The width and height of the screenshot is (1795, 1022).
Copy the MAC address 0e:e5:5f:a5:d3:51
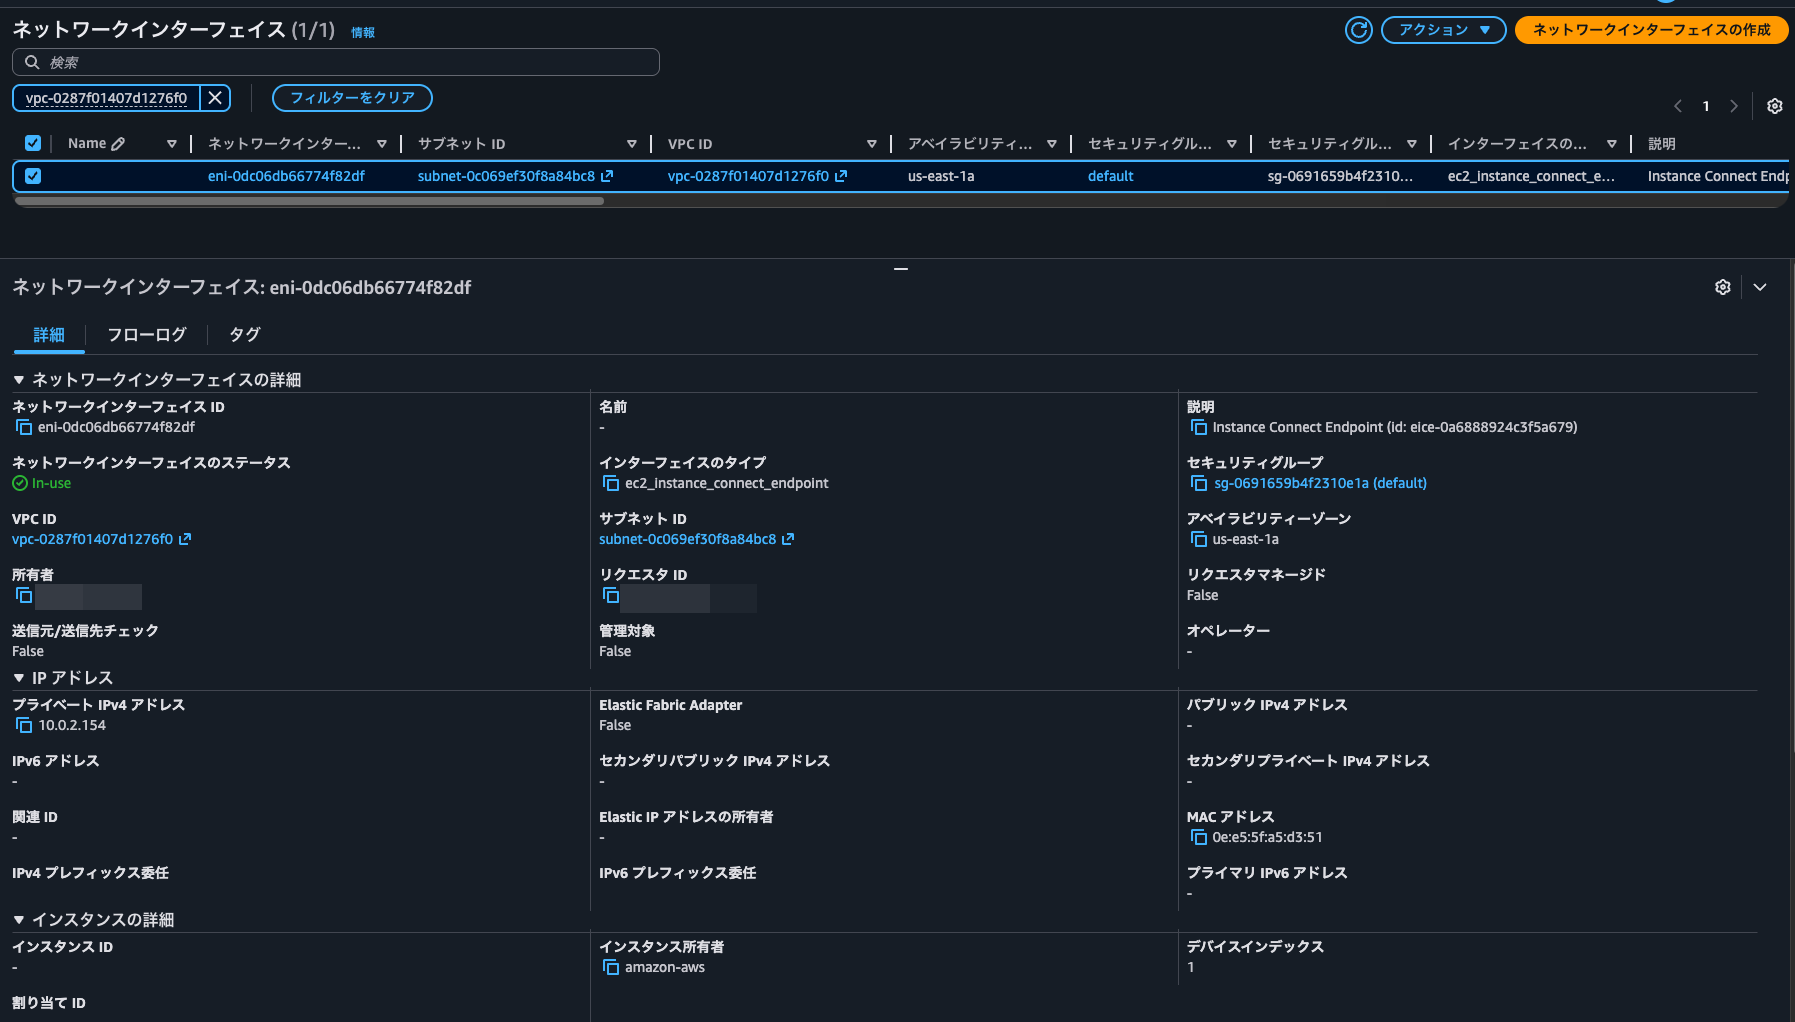click(1198, 837)
